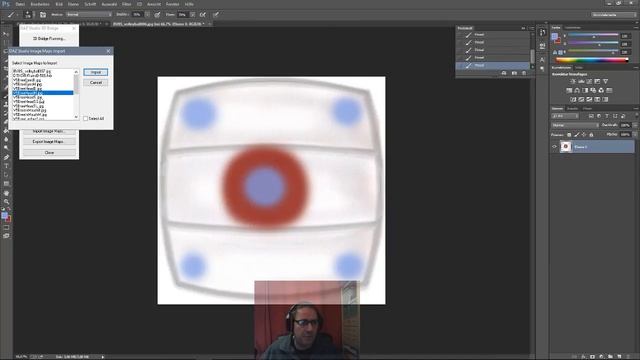640x360 pixels.
Task: Add a Curves adjustment layer
Action: point(589,82)
